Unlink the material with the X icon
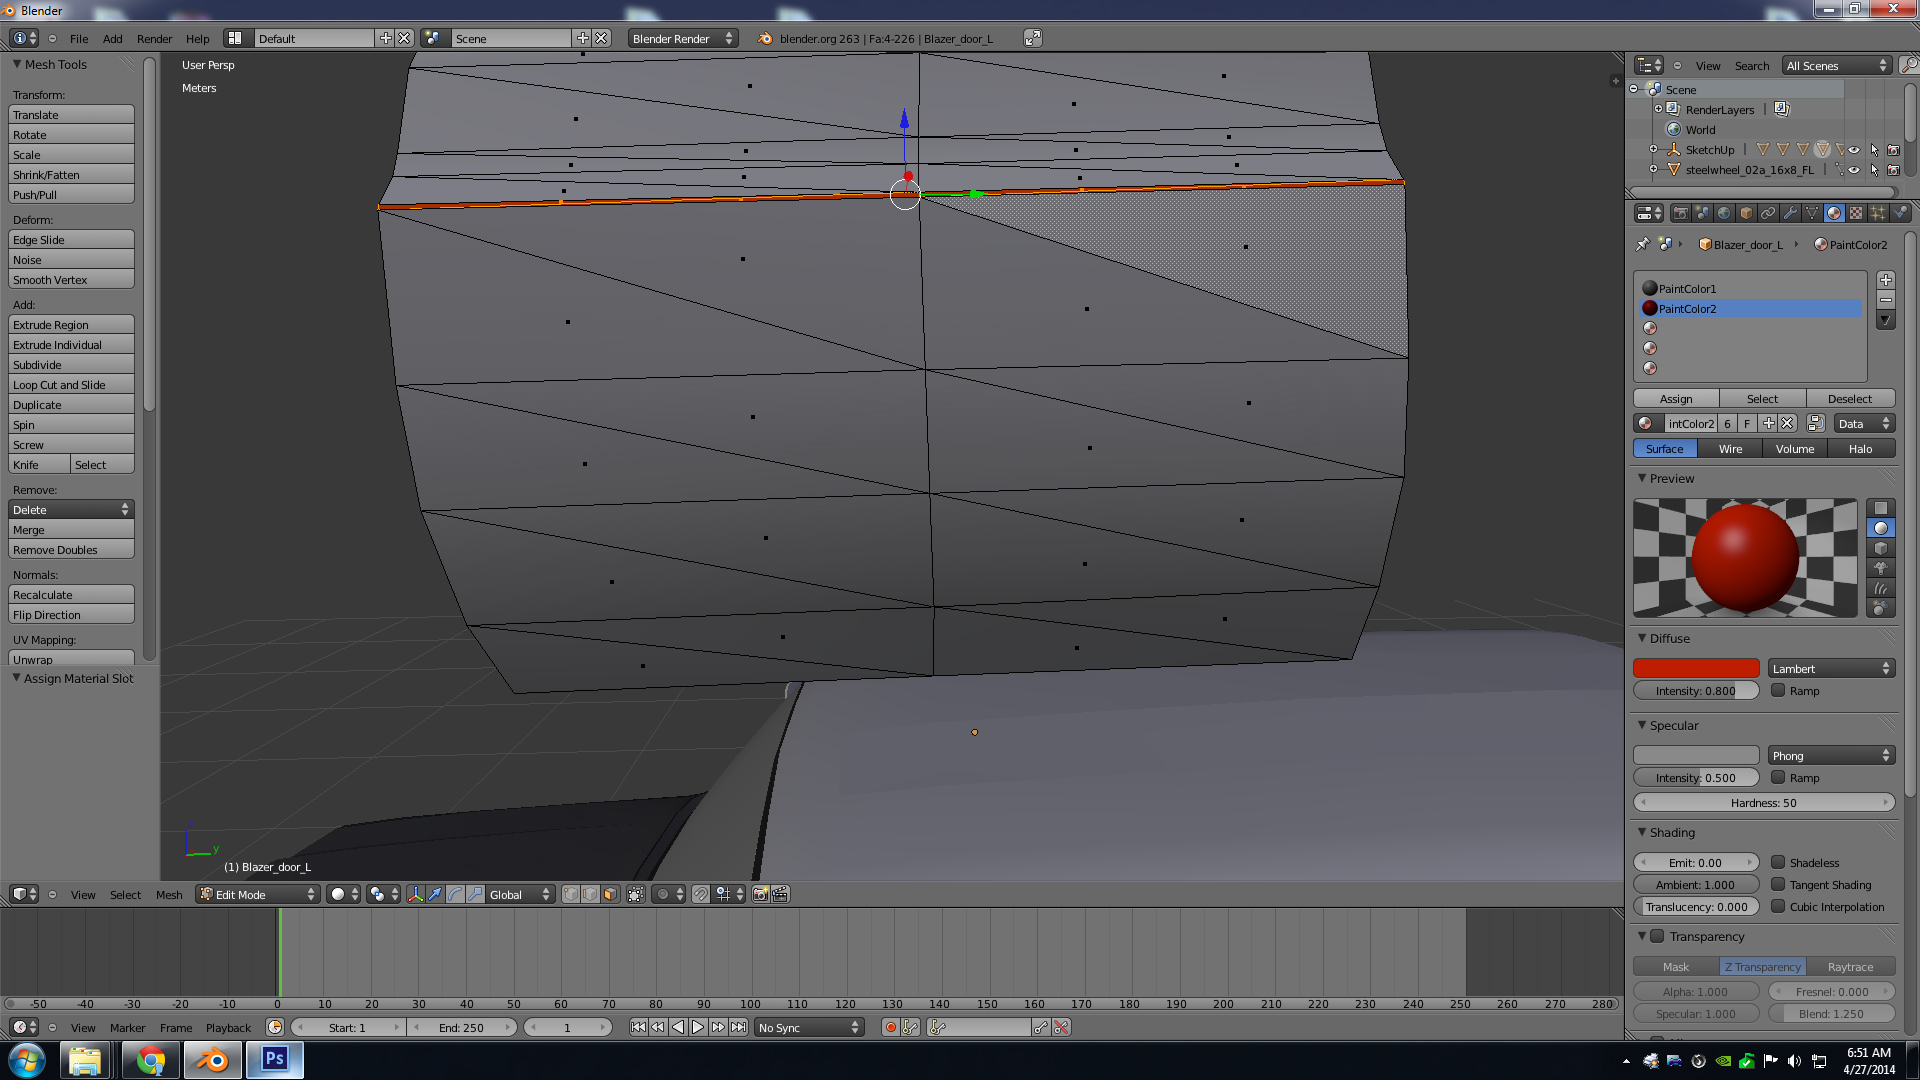Image resolution: width=1920 pixels, height=1080 pixels. pos(1788,423)
